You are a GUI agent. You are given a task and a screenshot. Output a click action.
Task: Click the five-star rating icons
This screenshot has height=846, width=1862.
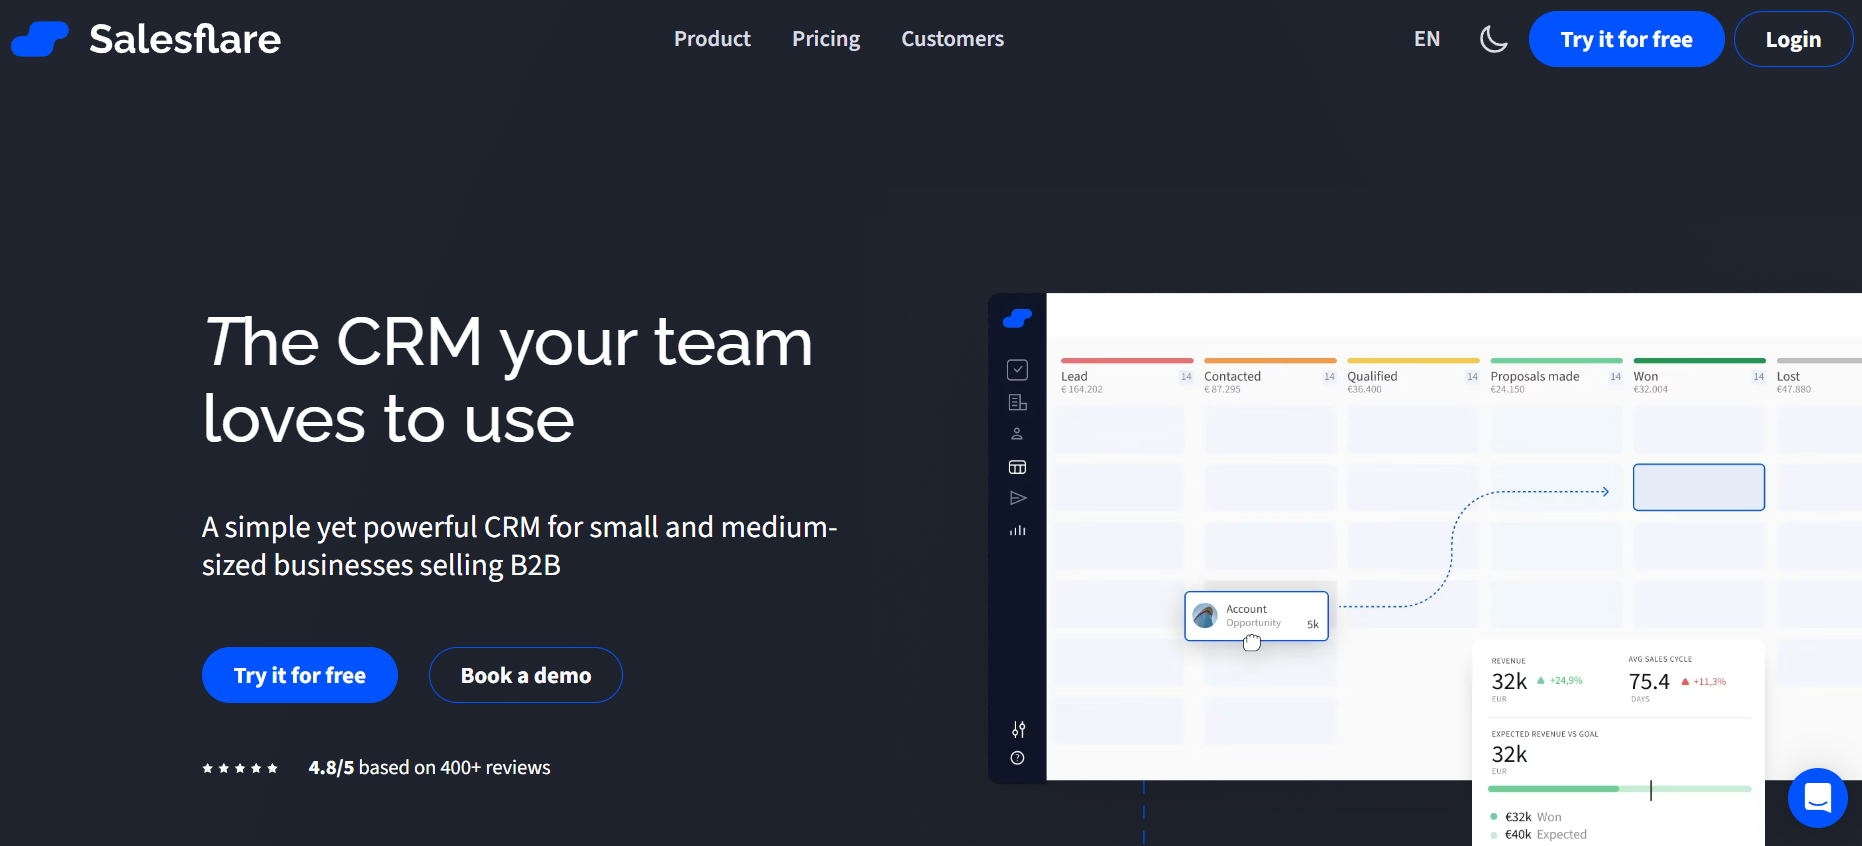pyautogui.click(x=240, y=768)
